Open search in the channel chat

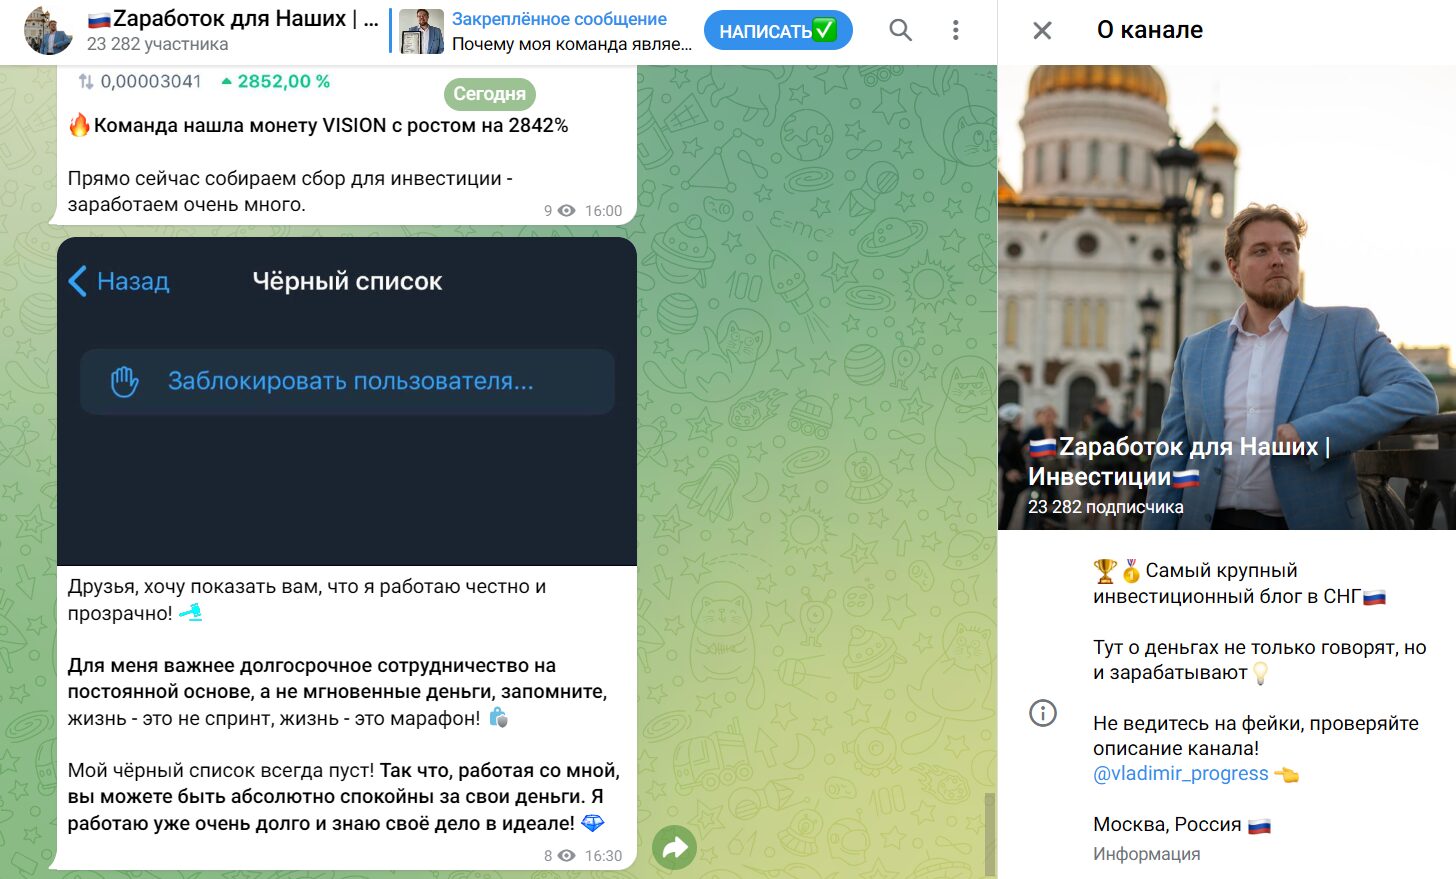point(900,30)
